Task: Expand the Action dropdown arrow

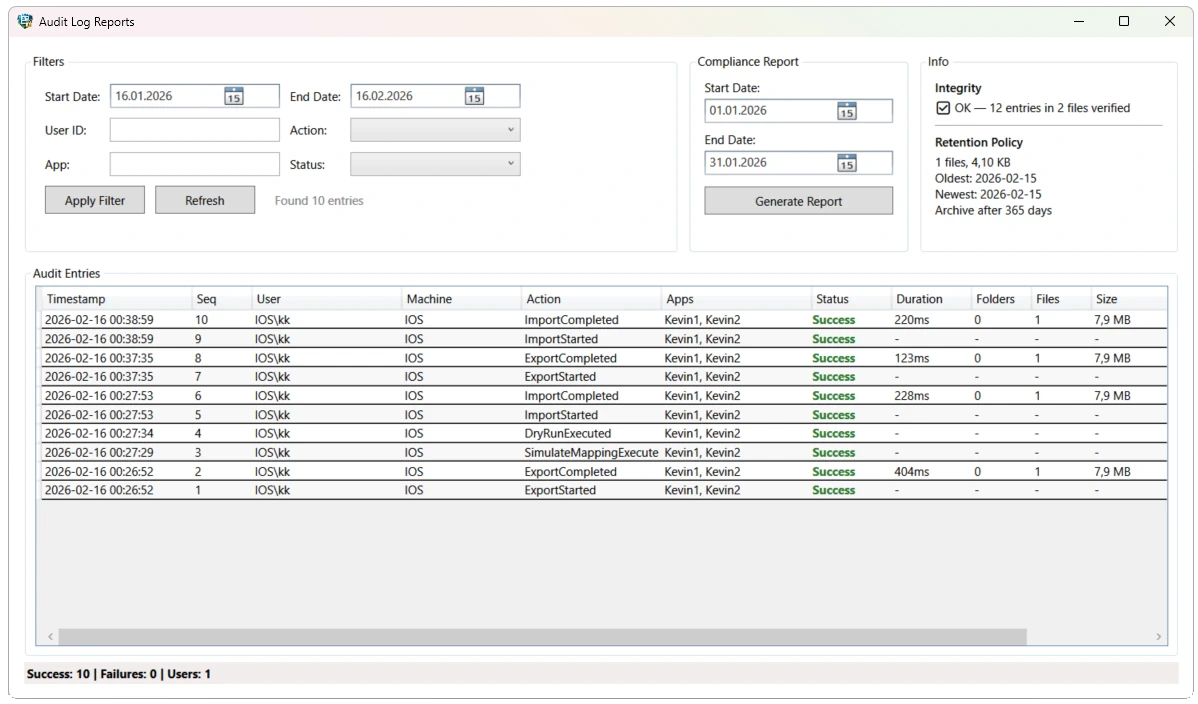Action: pyautogui.click(x=511, y=129)
